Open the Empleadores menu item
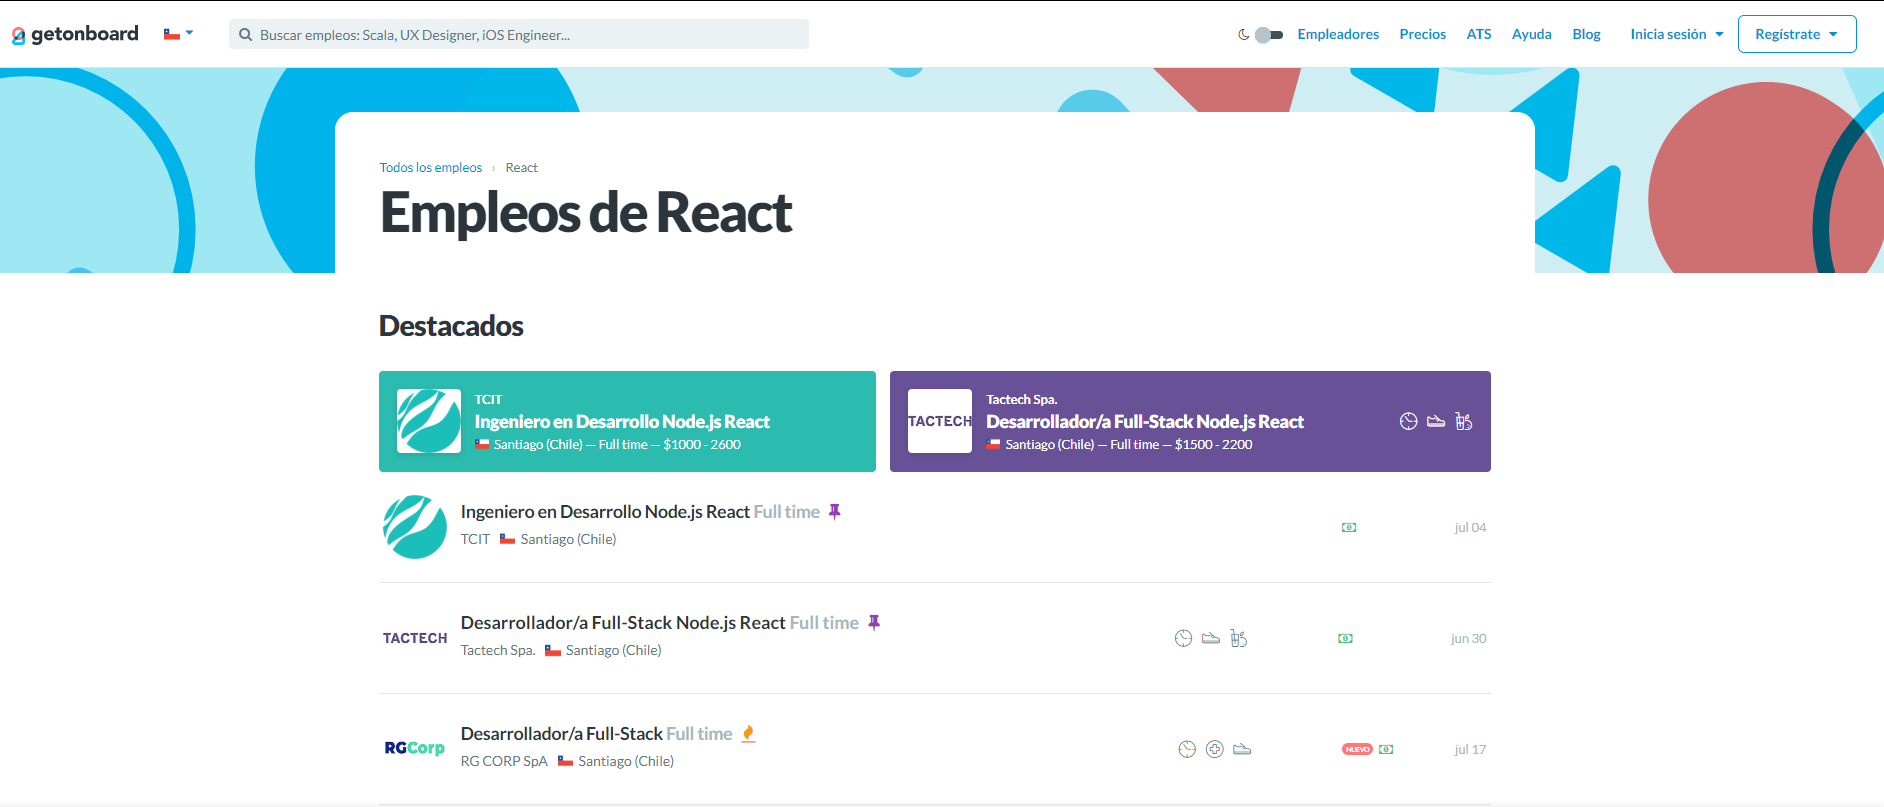This screenshot has height=807, width=1884. click(x=1338, y=34)
